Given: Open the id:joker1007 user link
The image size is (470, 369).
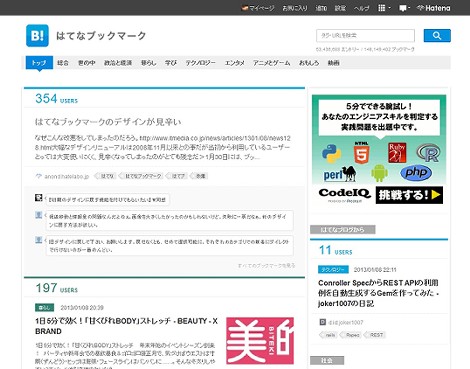Looking at the screenshot, I should point(345,322).
